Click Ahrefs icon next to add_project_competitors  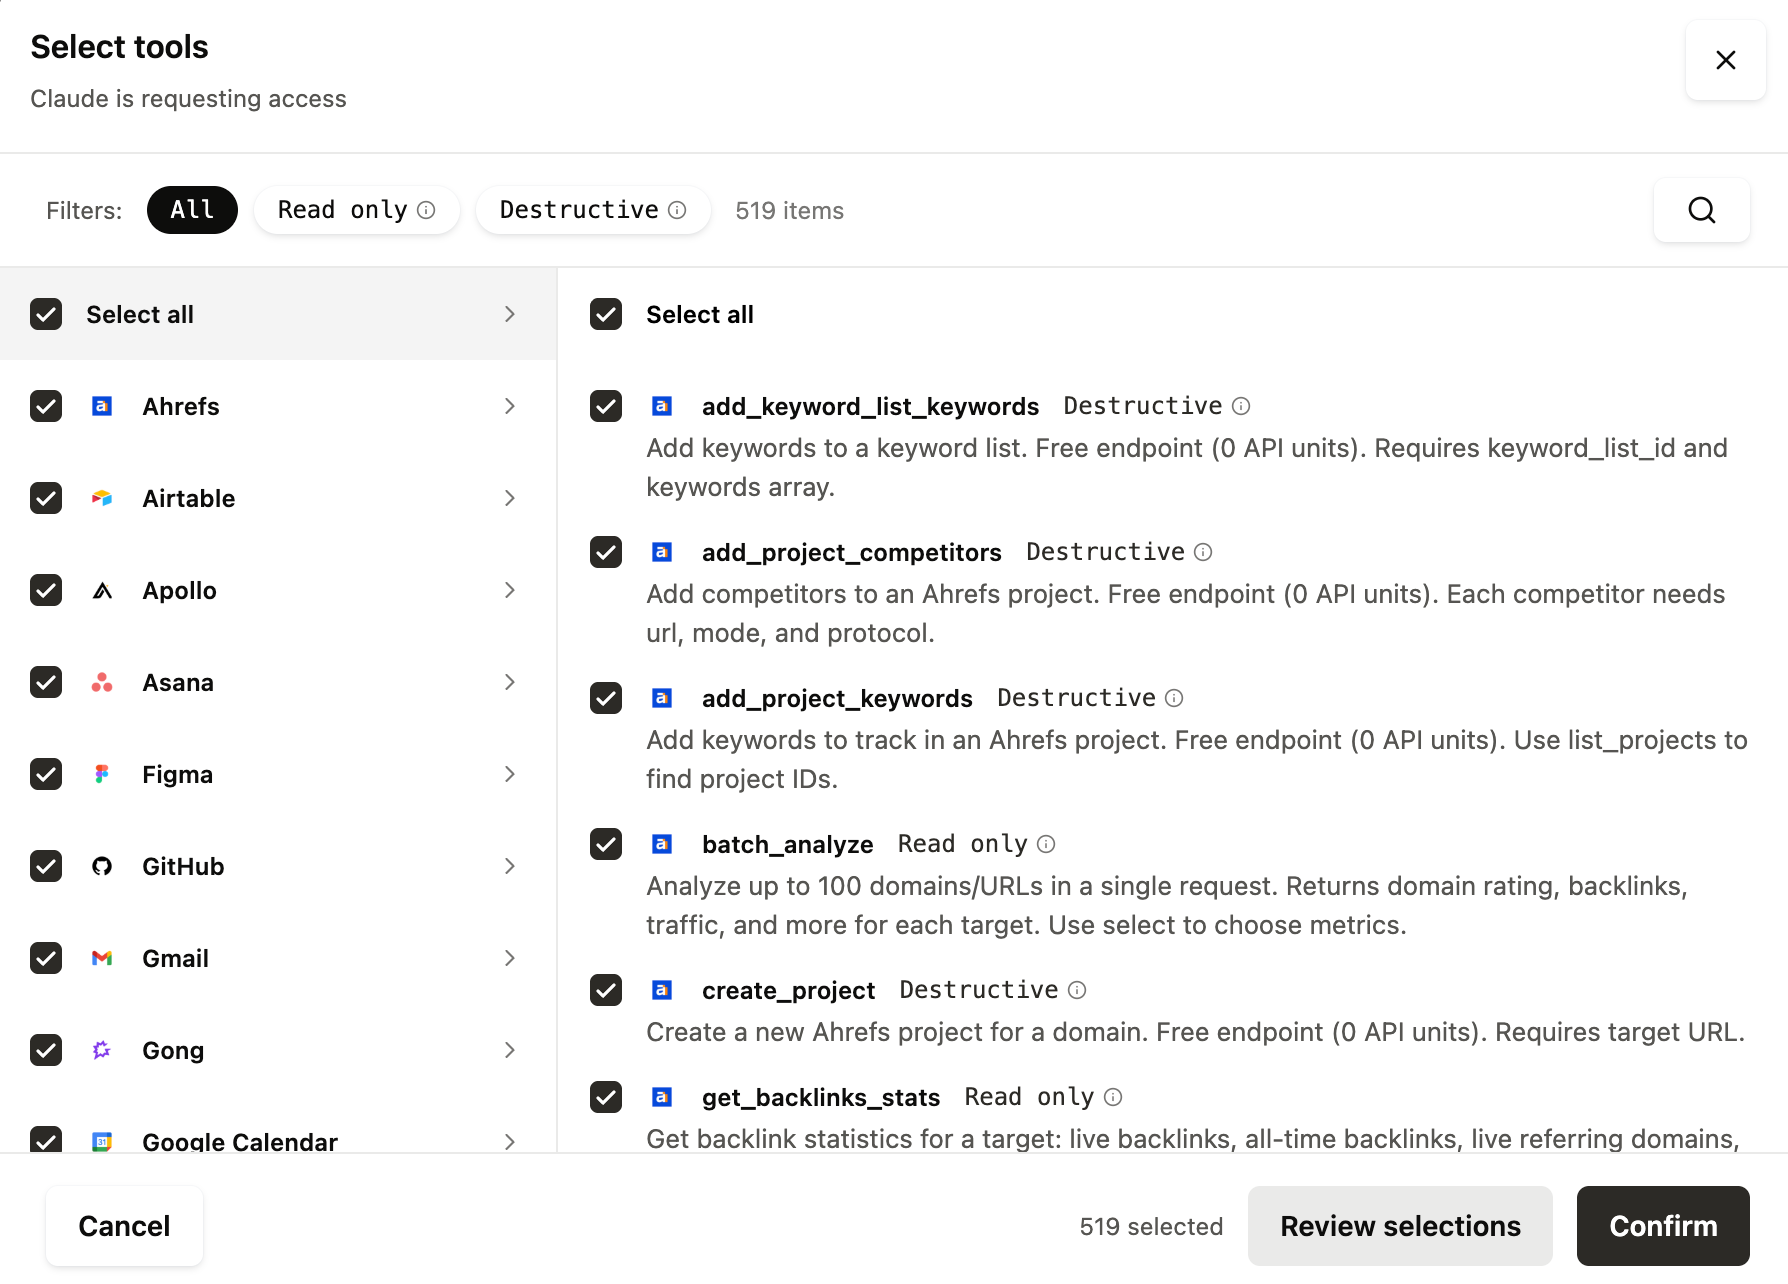point(662,552)
